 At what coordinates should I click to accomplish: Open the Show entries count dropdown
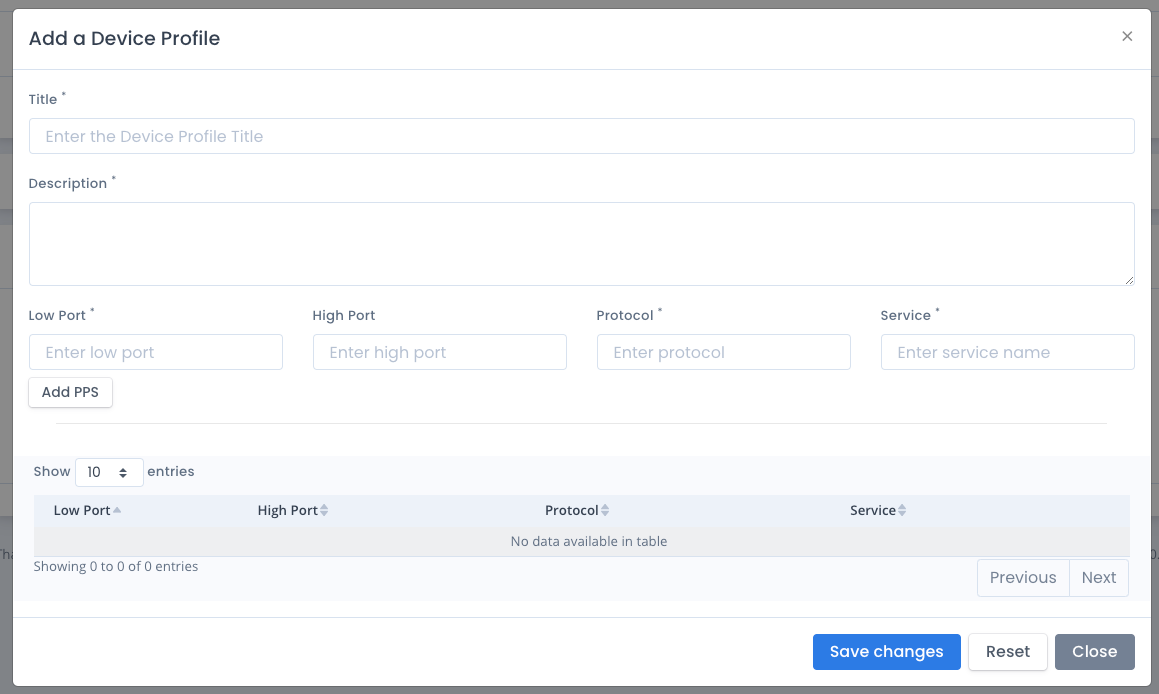[x=109, y=472]
